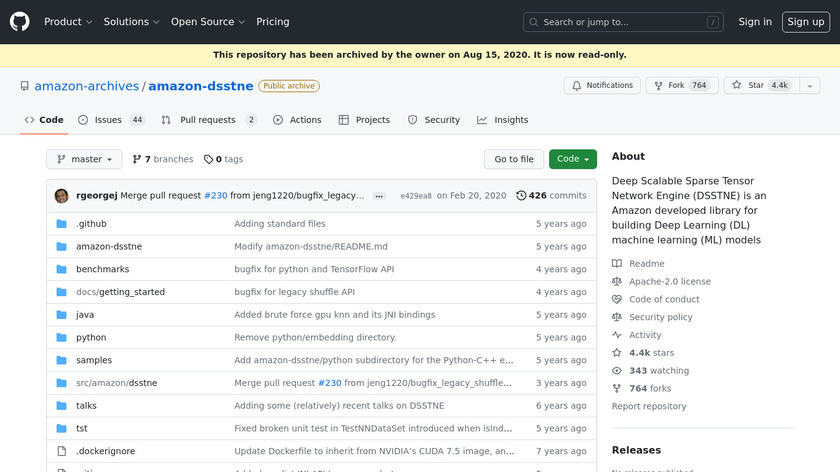Click the star icon on Star button
The width and height of the screenshot is (840, 472).
pyautogui.click(x=737, y=85)
